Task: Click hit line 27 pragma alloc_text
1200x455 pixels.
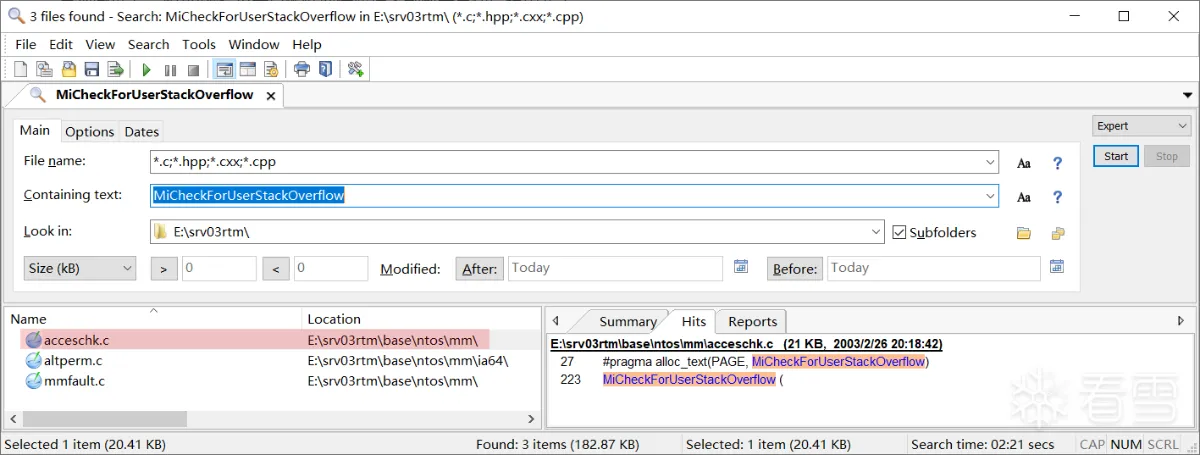Action: (744, 361)
